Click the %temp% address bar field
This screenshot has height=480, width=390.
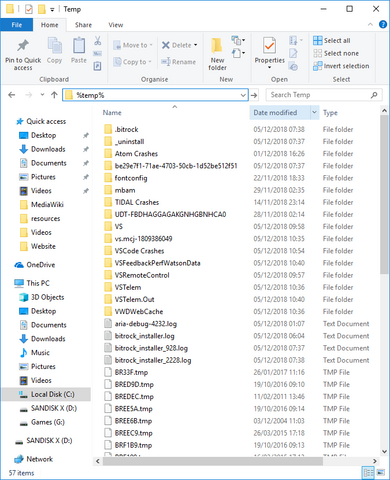click(155, 95)
